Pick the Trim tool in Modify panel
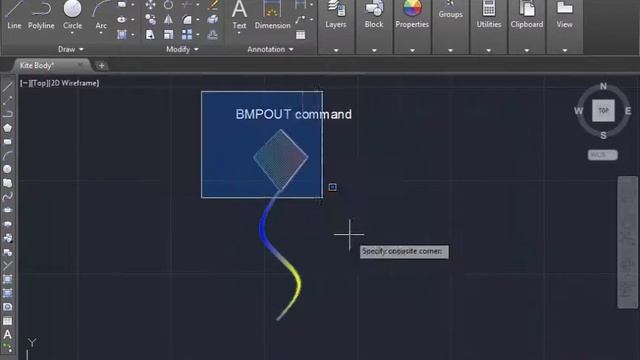This screenshot has width=640, height=360. [187, 5]
